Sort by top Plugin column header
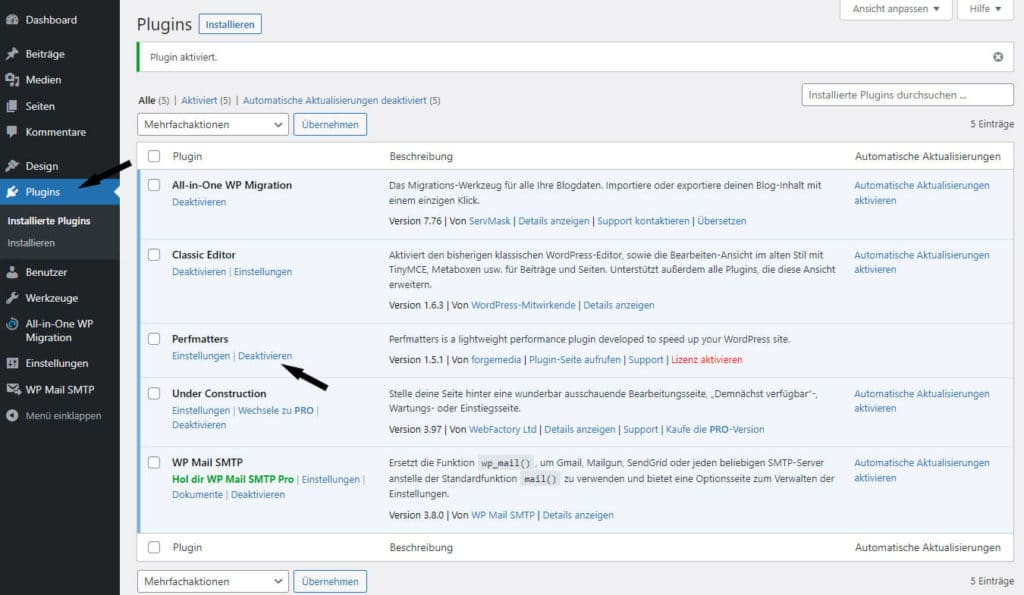1024x595 pixels. [187, 156]
